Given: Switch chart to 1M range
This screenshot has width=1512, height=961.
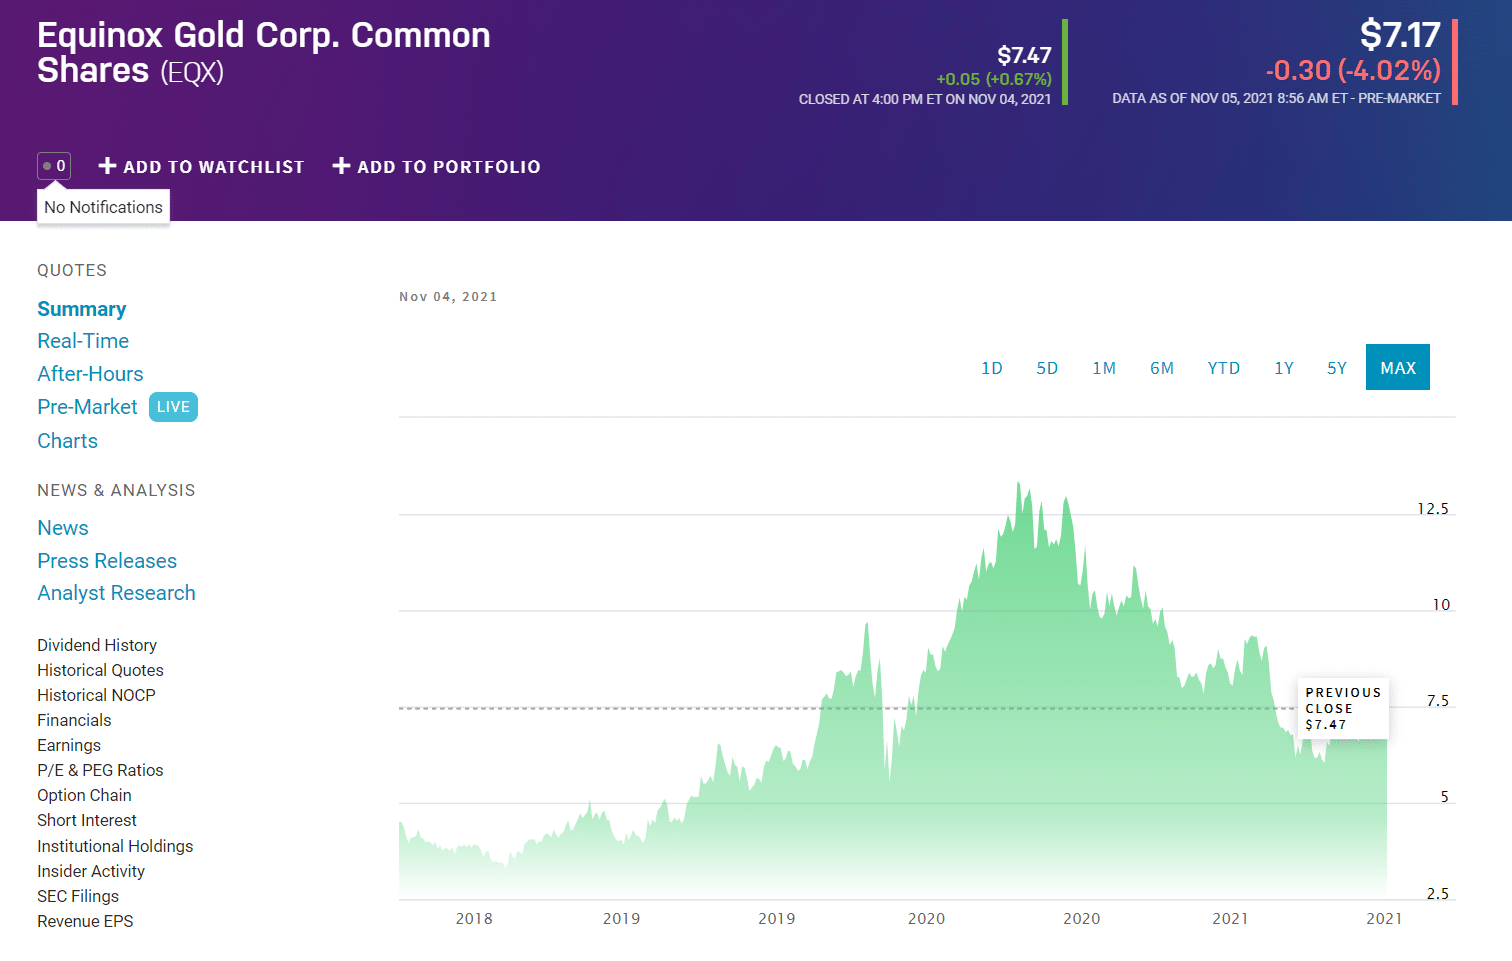Looking at the screenshot, I should [1104, 368].
